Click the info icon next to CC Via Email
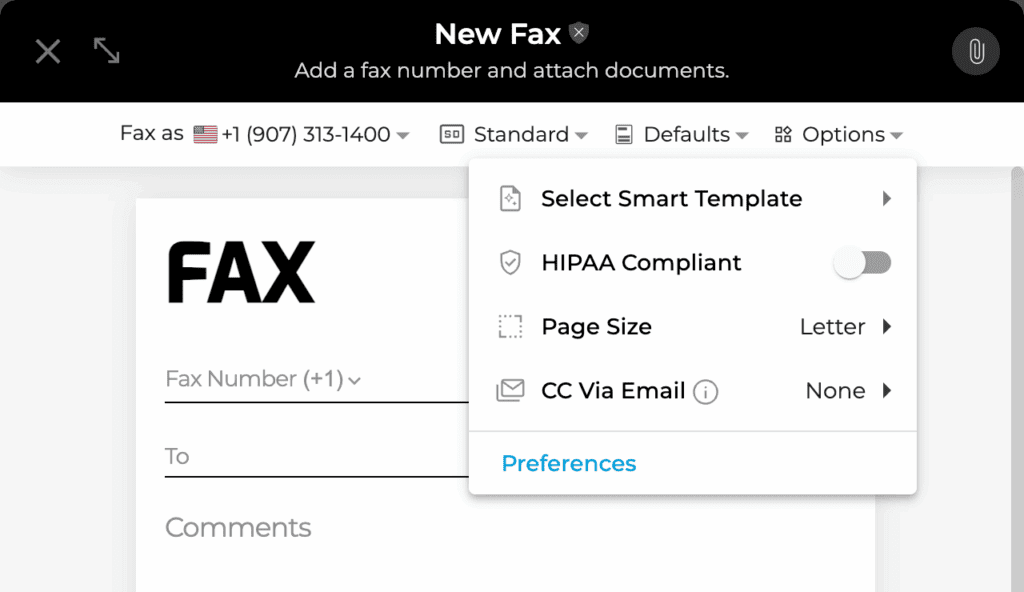The height and width of the screenshot is (592, 1024). 707,391
